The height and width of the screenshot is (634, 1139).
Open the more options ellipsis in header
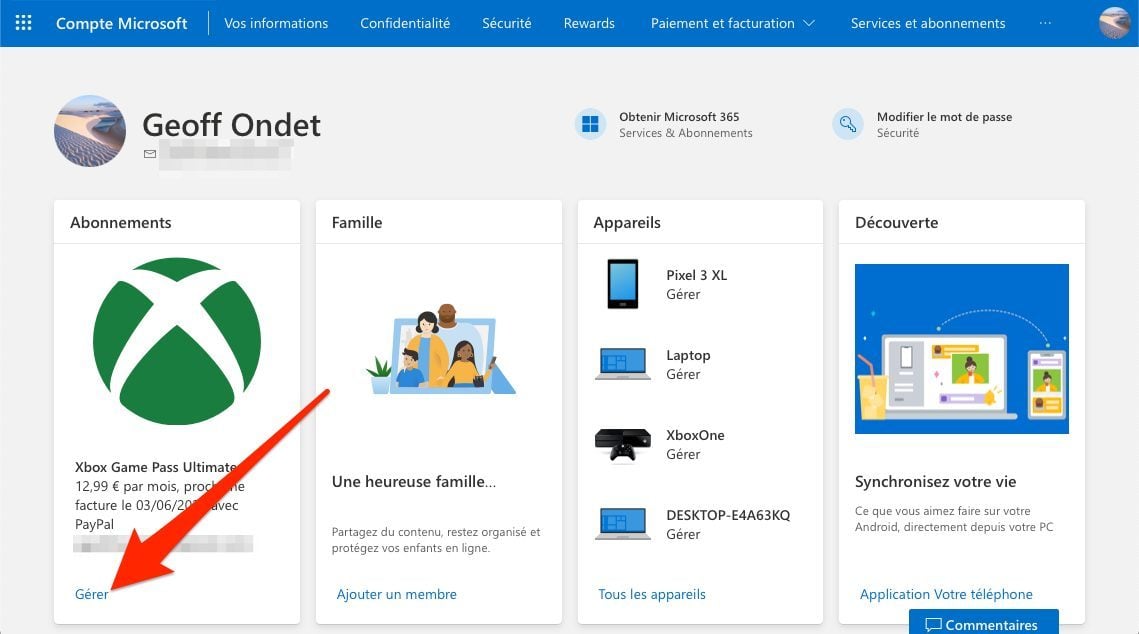1045,23
